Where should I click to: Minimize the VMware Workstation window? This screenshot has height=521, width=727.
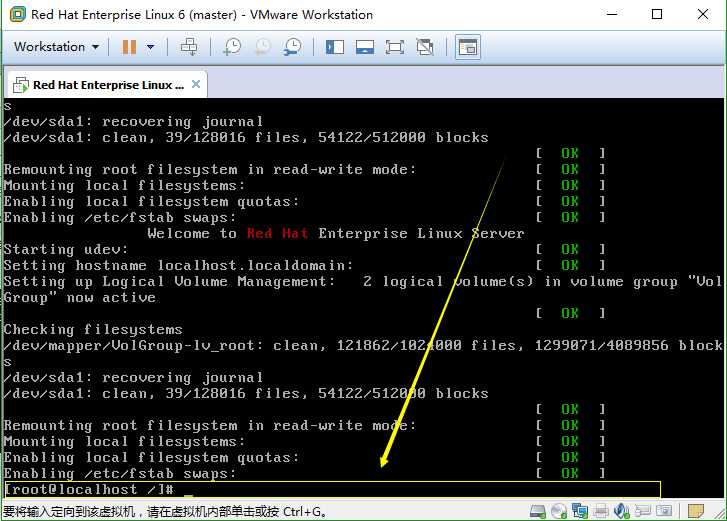pos(612,14)
